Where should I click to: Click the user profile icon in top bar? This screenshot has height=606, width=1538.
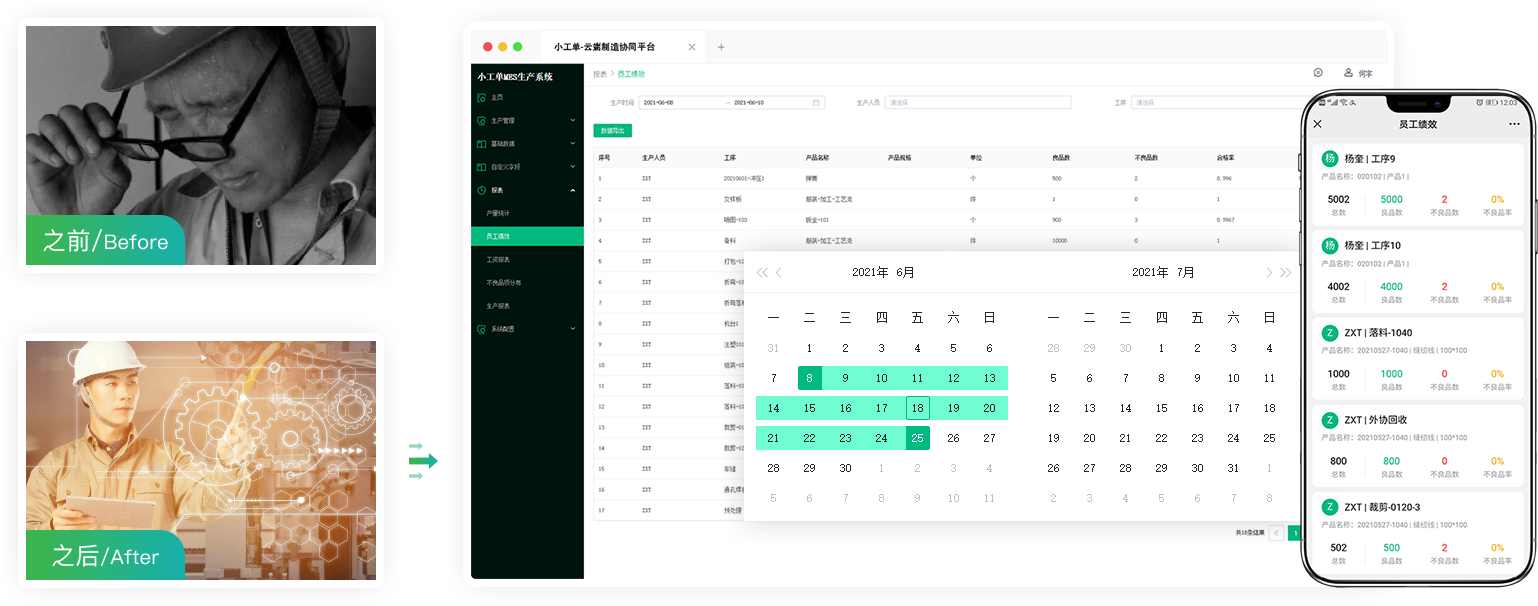(x=1348, y=73)
